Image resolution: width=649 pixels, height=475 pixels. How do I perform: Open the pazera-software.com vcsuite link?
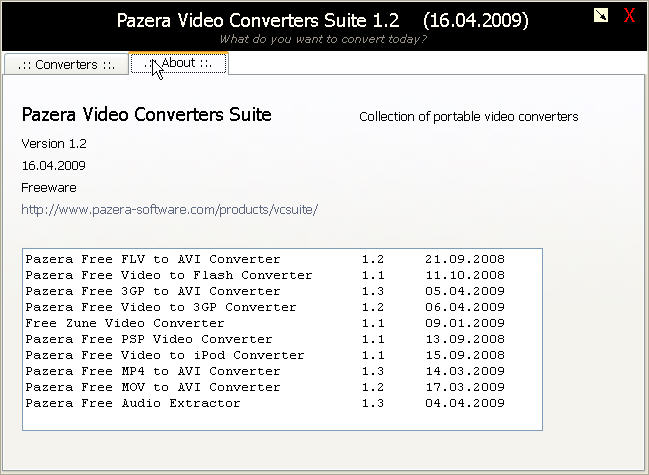[x=169, y=210]
